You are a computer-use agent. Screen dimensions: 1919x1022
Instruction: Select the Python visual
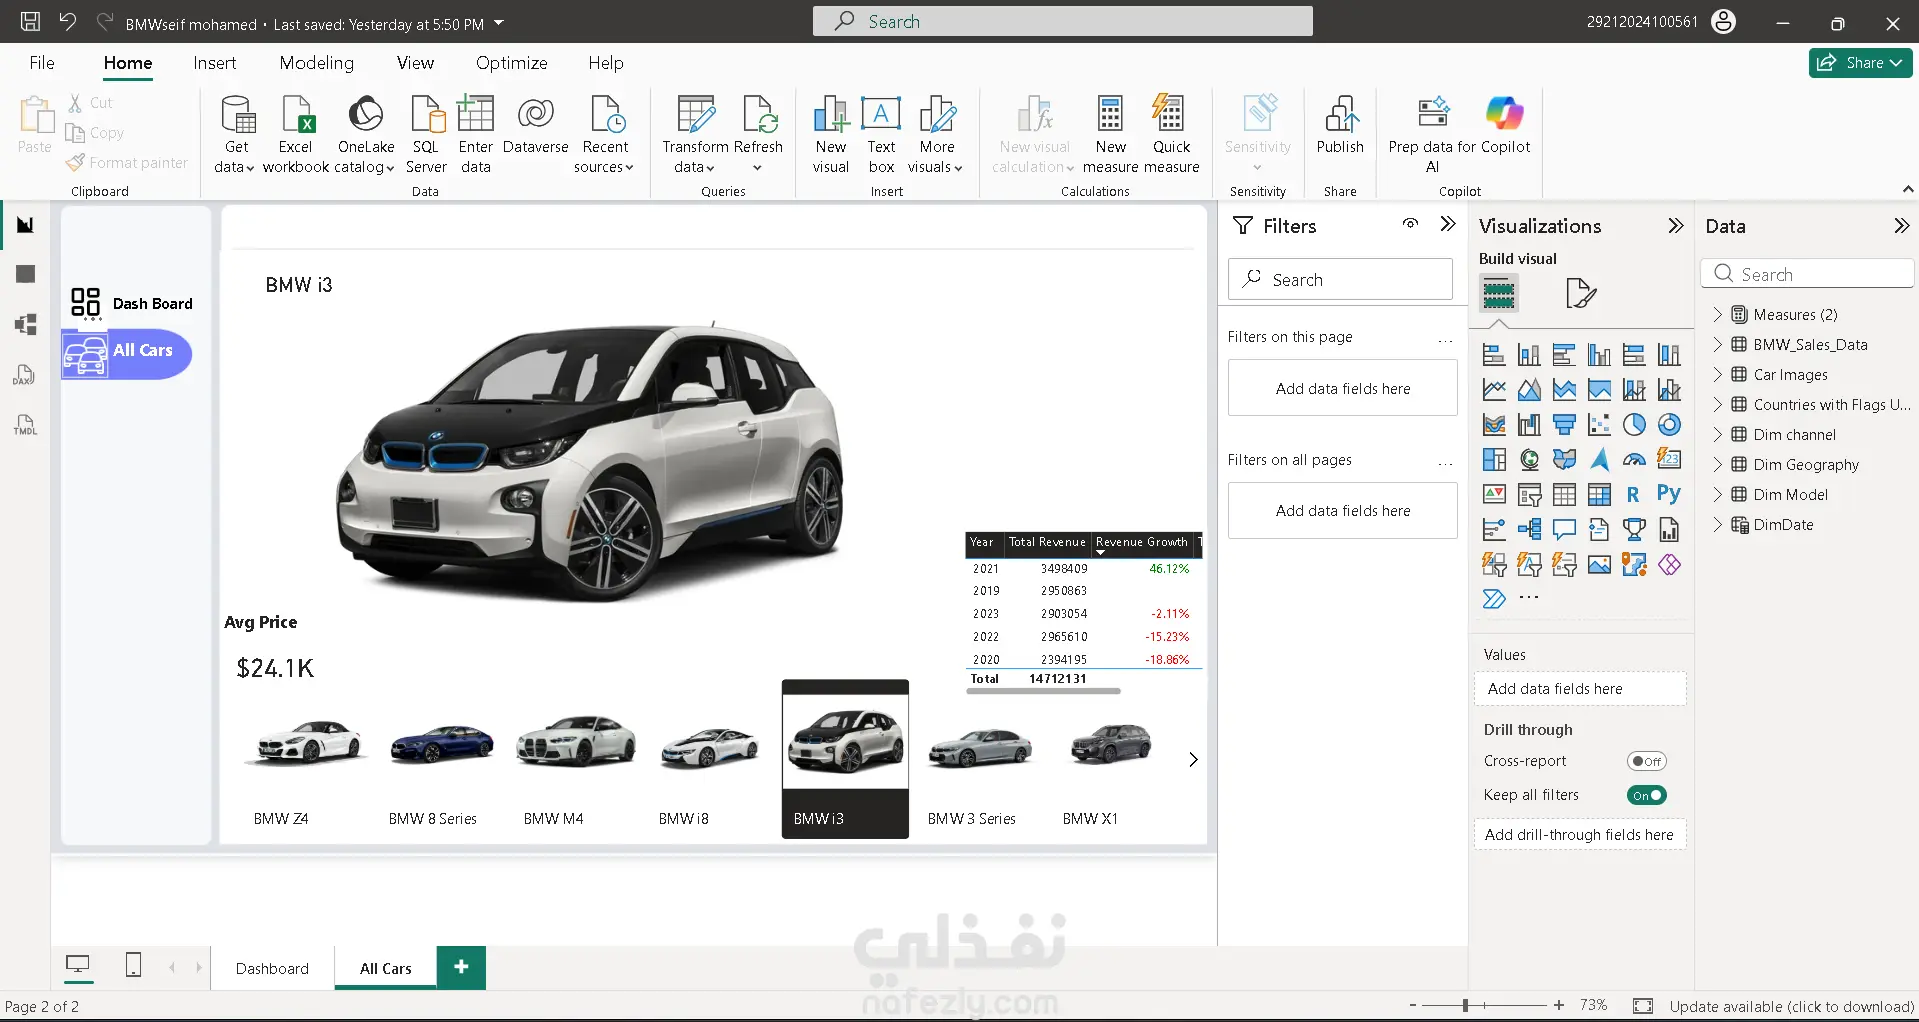[1669, 494]
